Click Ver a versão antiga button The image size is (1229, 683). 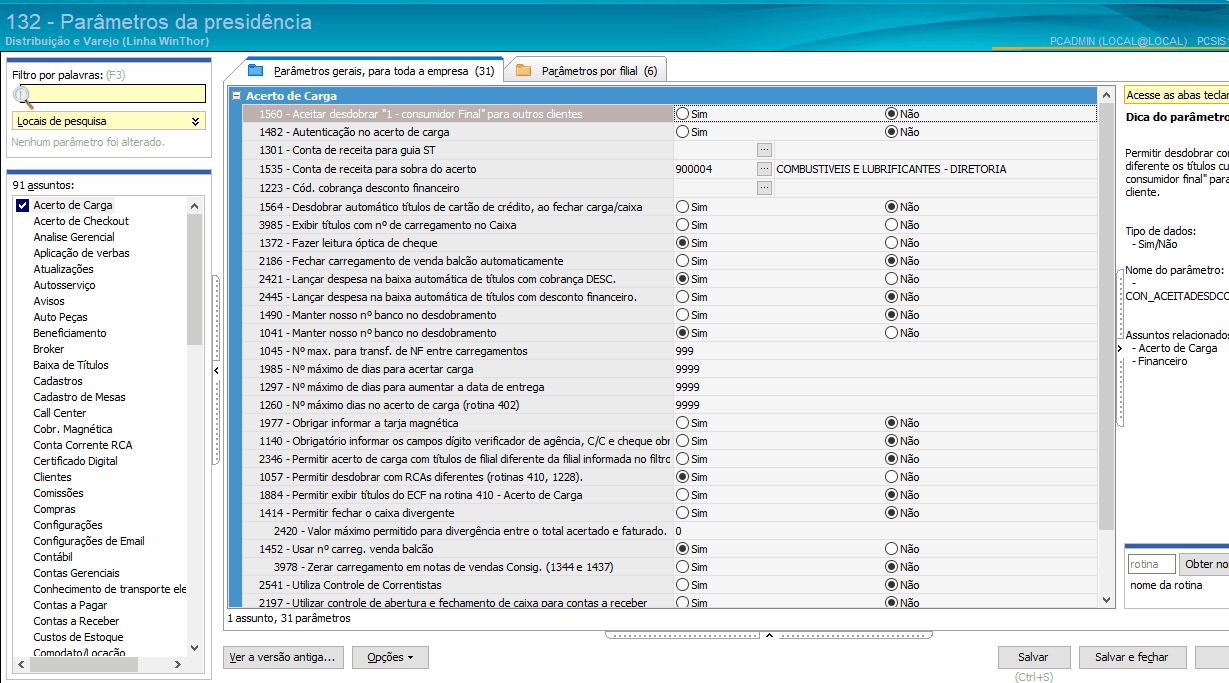[284, 657]
